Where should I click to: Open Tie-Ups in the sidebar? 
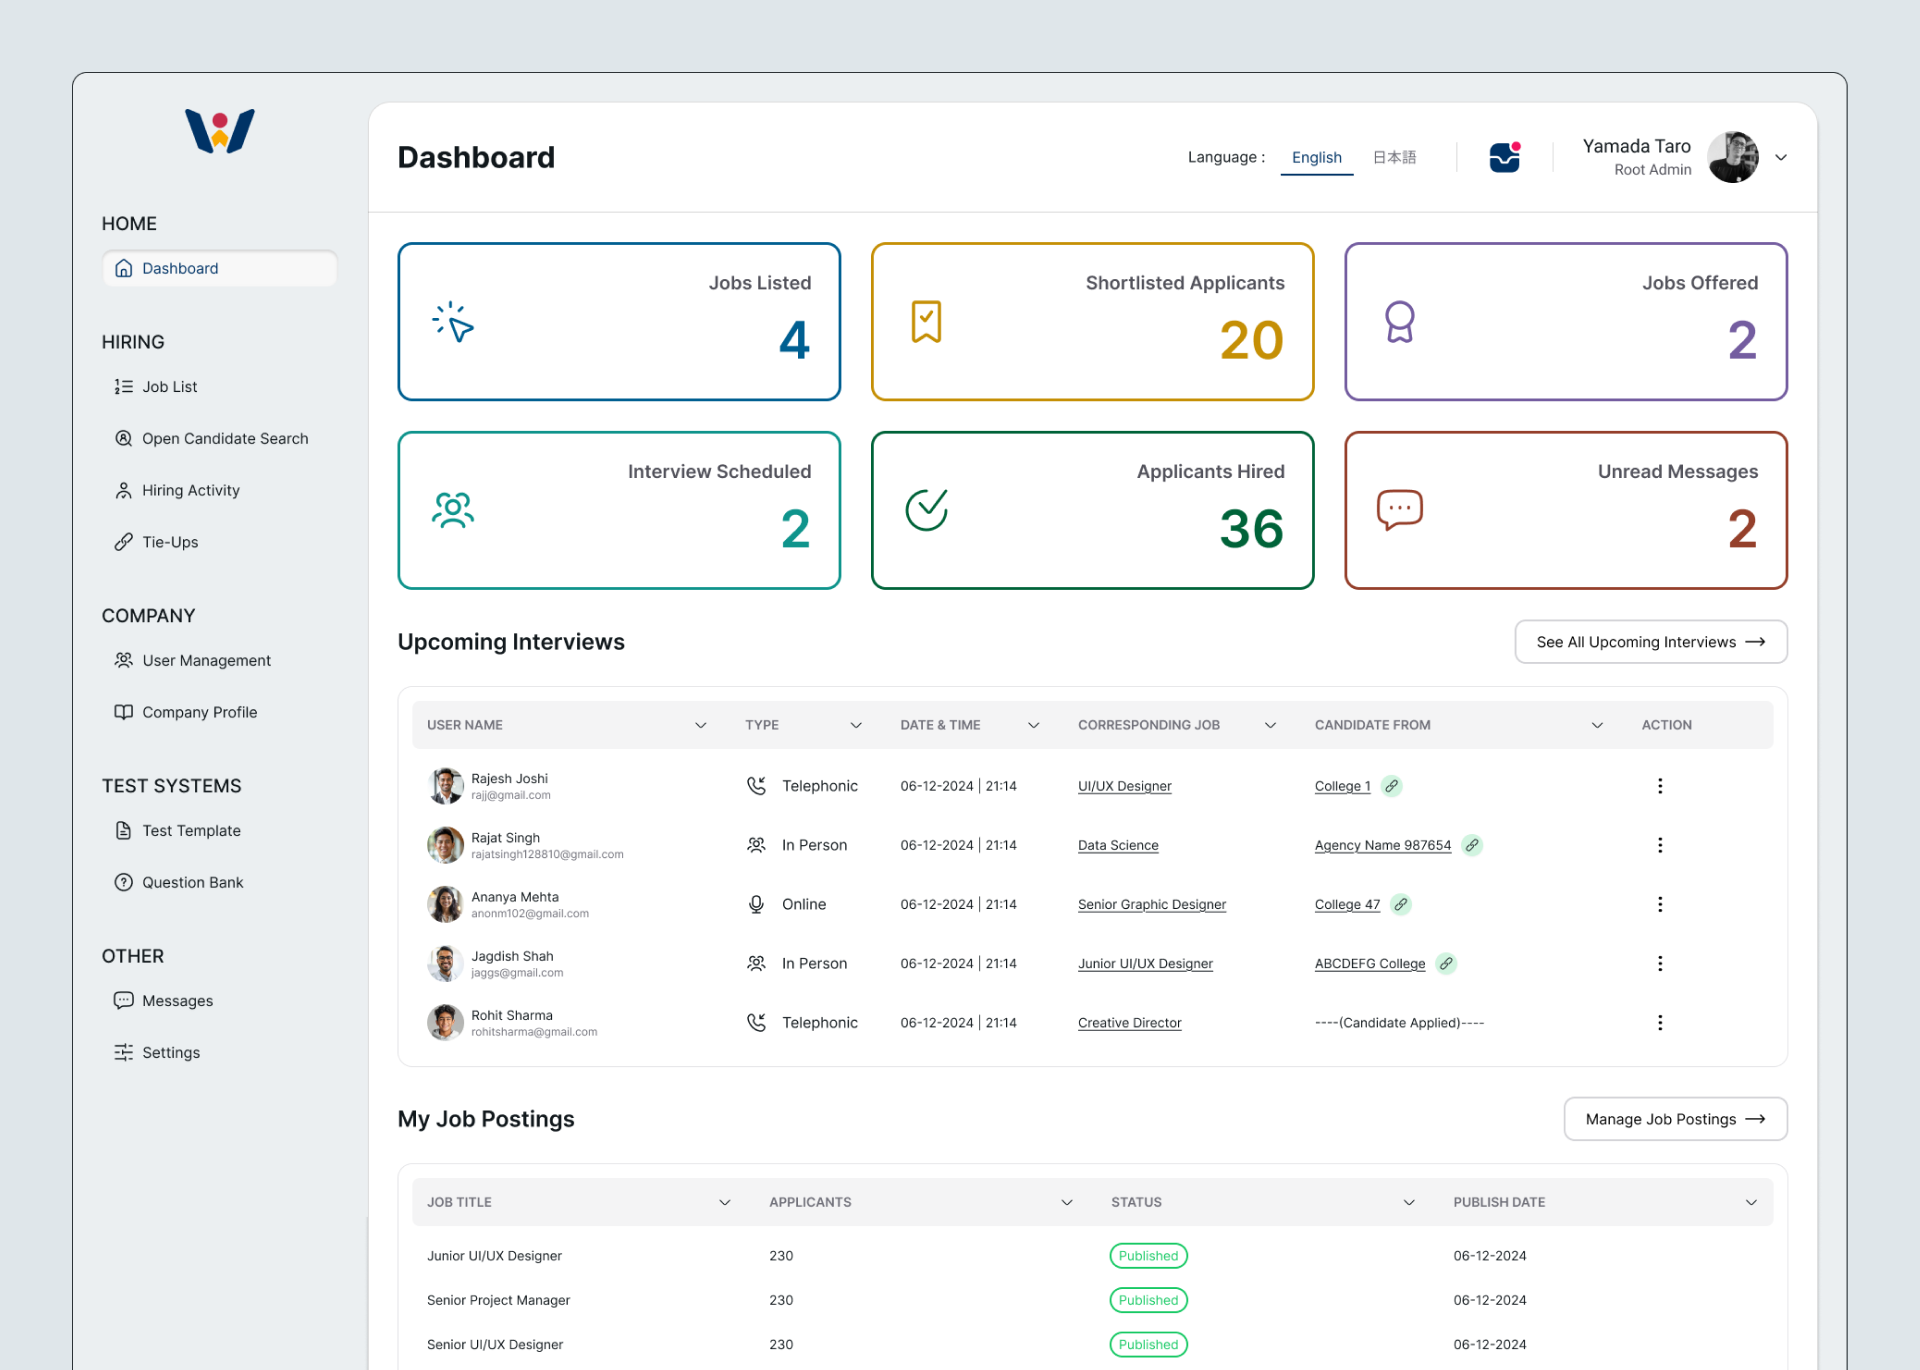click(x=156, y=542)
